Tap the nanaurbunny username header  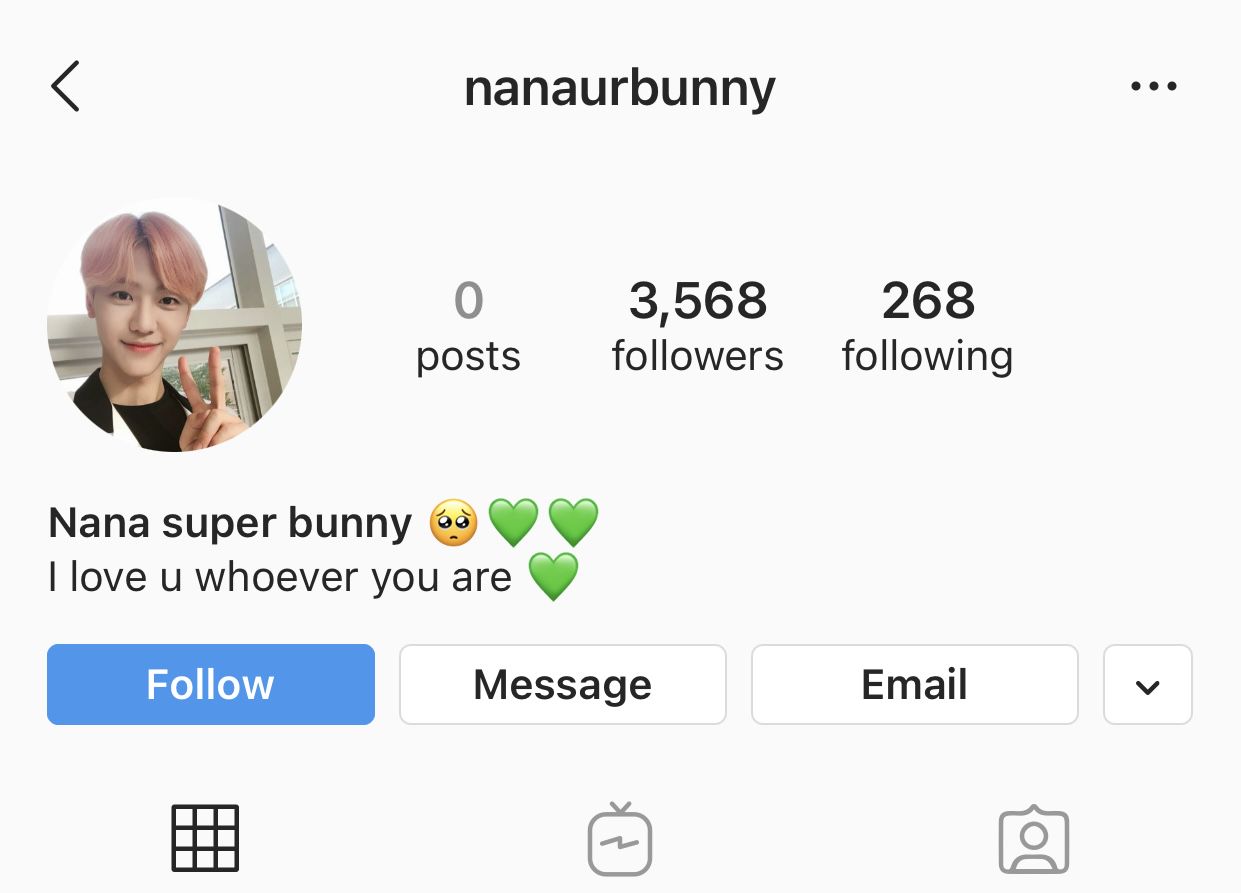(620, 89)
